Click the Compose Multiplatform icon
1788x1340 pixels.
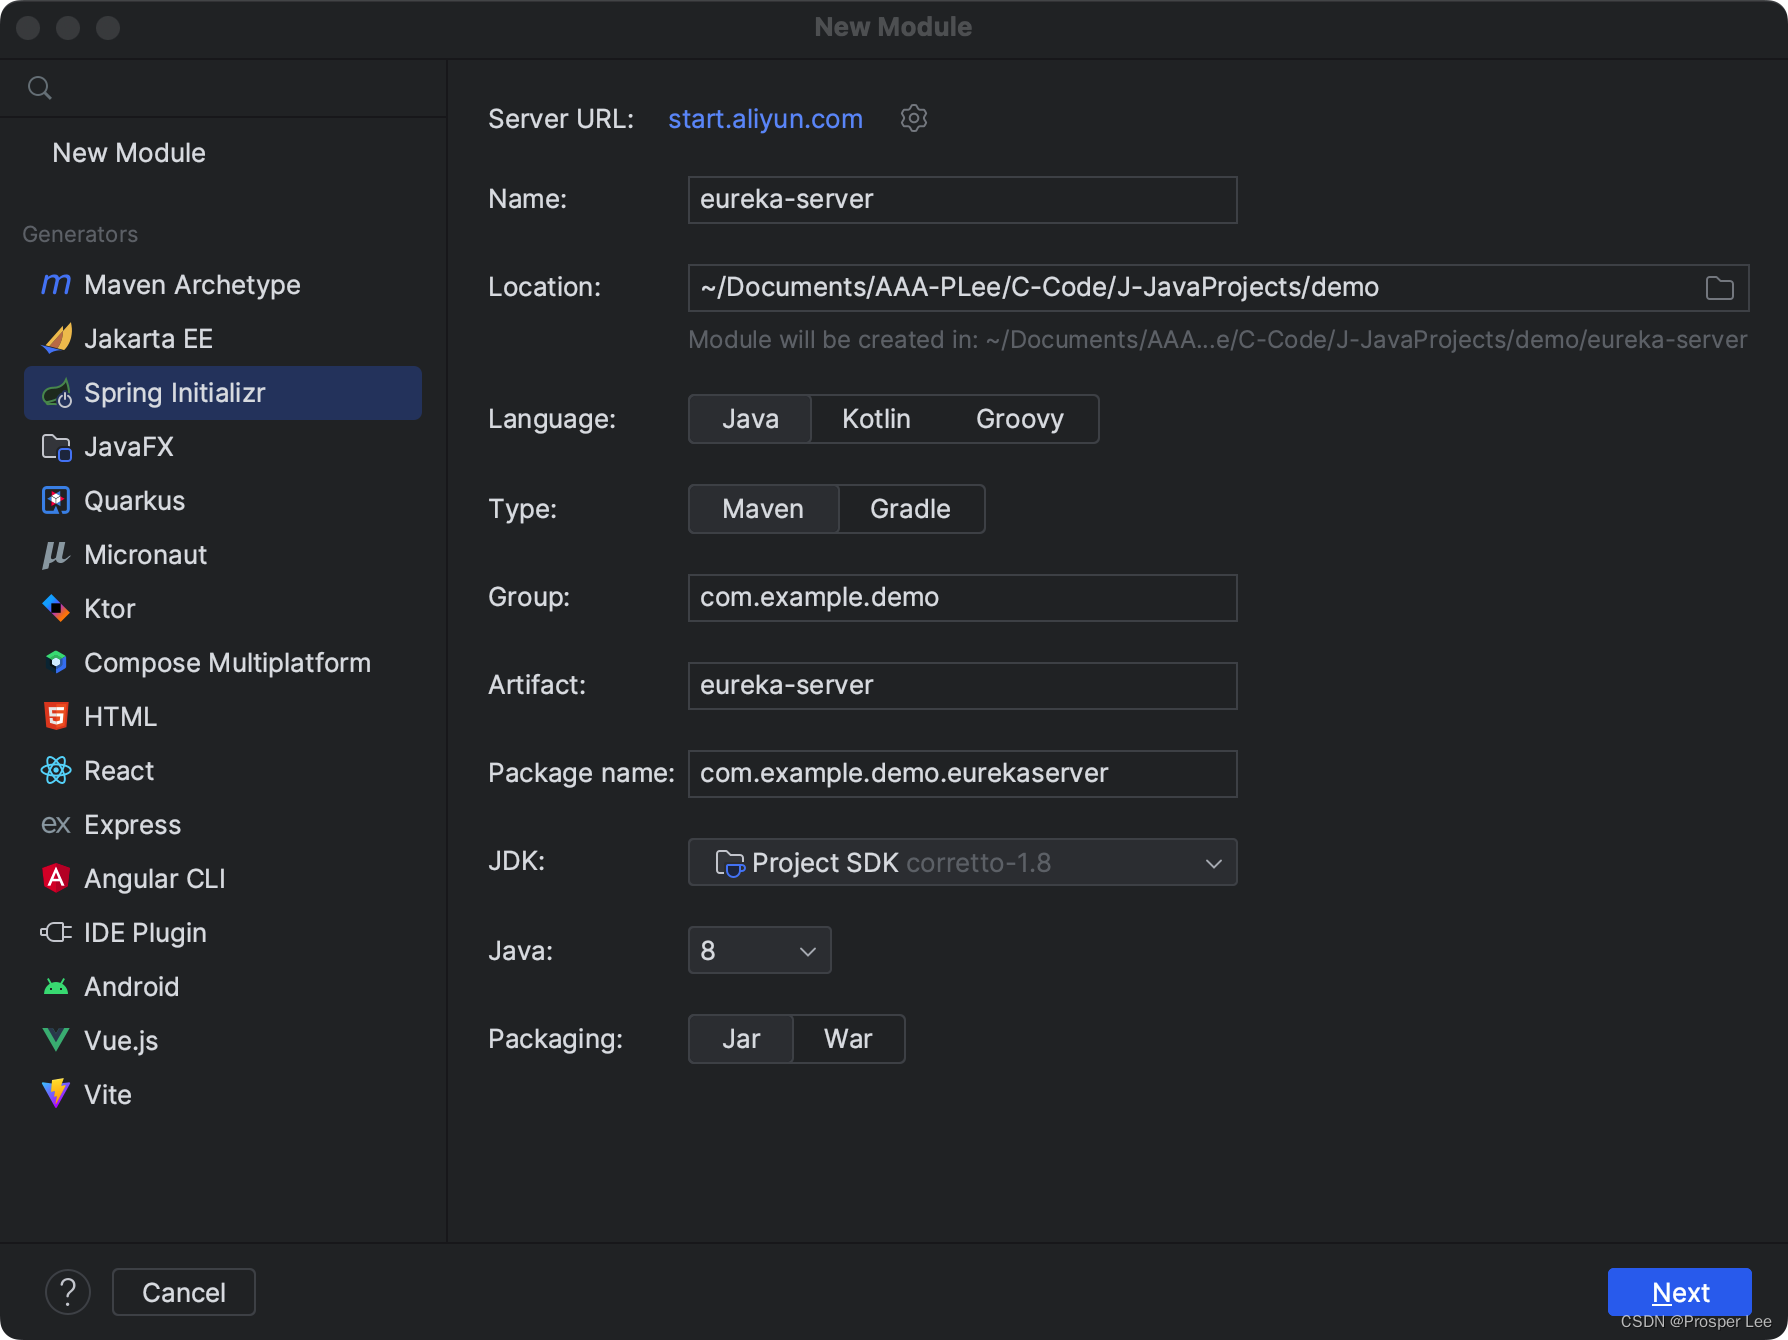pos(56,662)
